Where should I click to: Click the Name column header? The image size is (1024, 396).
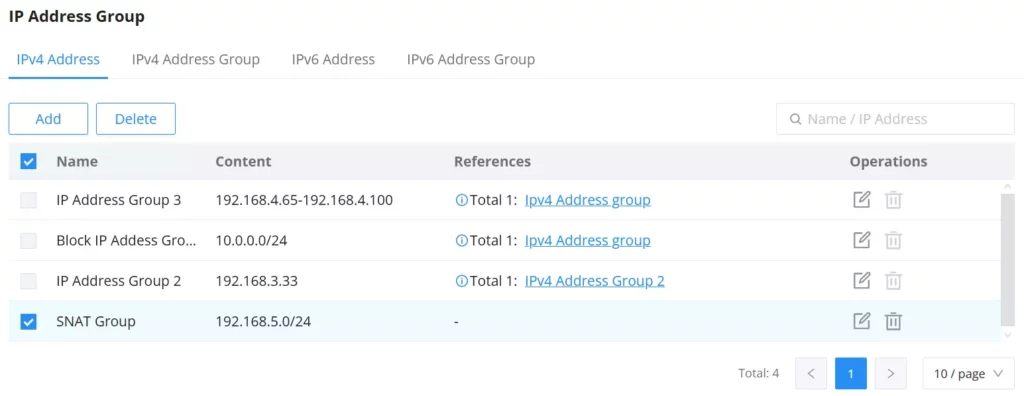(77, 161)
